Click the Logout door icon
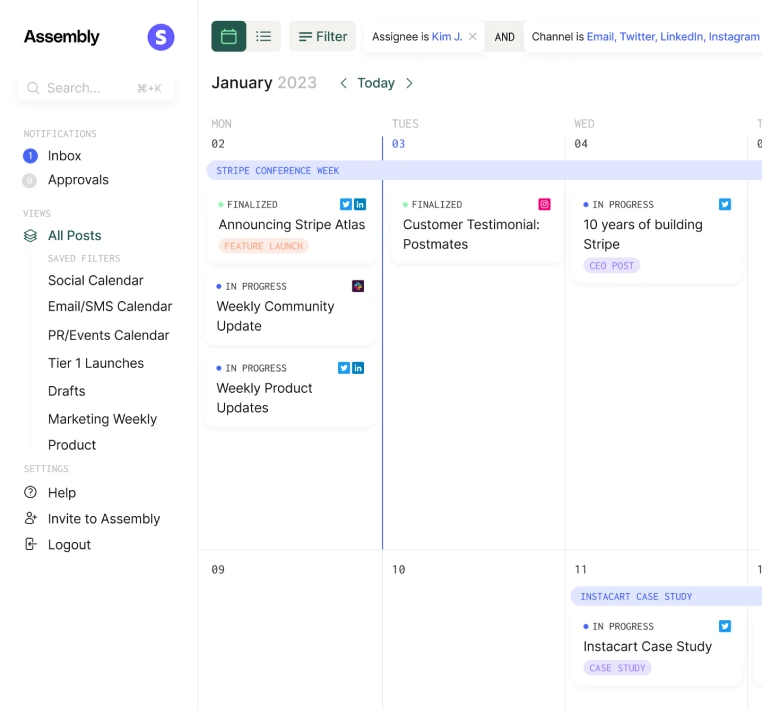 [x=31, y=544]
